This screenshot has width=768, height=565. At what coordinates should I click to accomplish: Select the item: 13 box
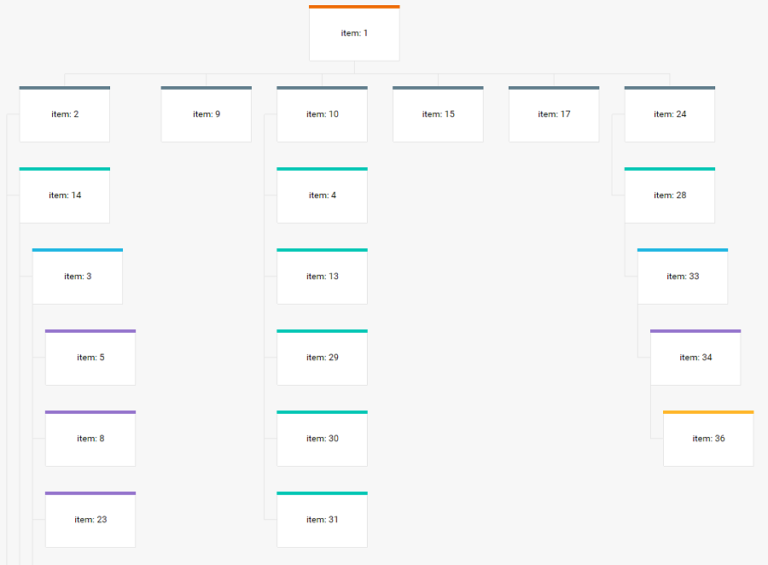click(322, 276)
